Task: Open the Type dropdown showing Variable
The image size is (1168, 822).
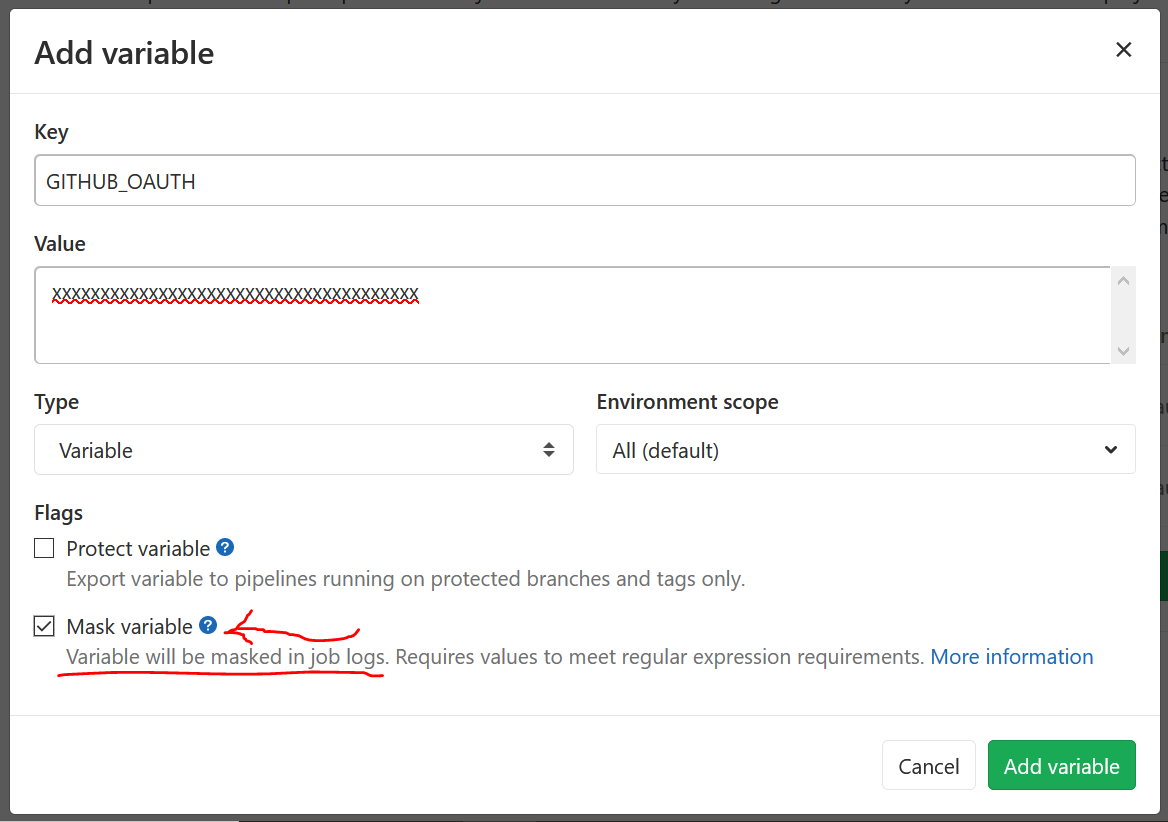Action: [303, 450]
